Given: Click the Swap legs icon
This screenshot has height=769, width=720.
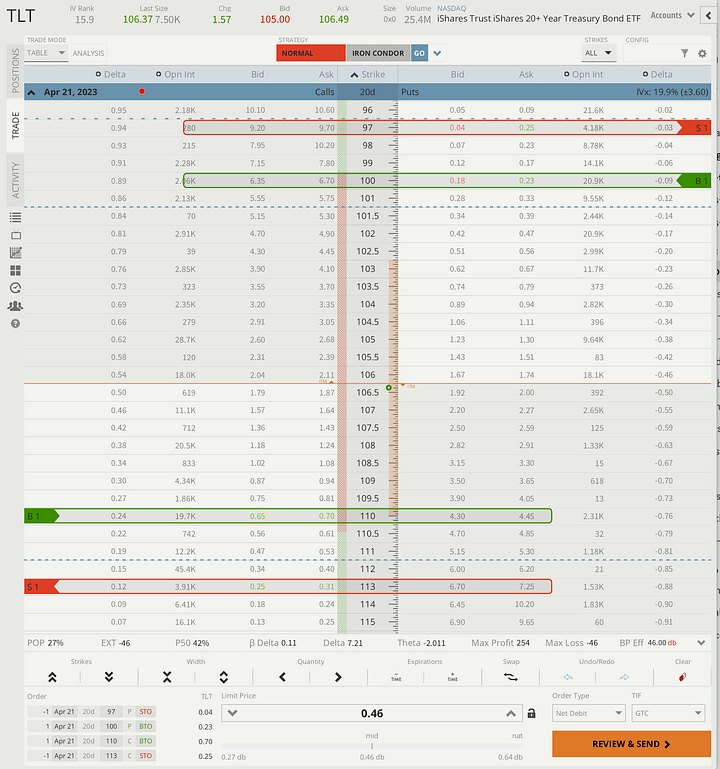Looking at the screenshot, I should (511, 677).
